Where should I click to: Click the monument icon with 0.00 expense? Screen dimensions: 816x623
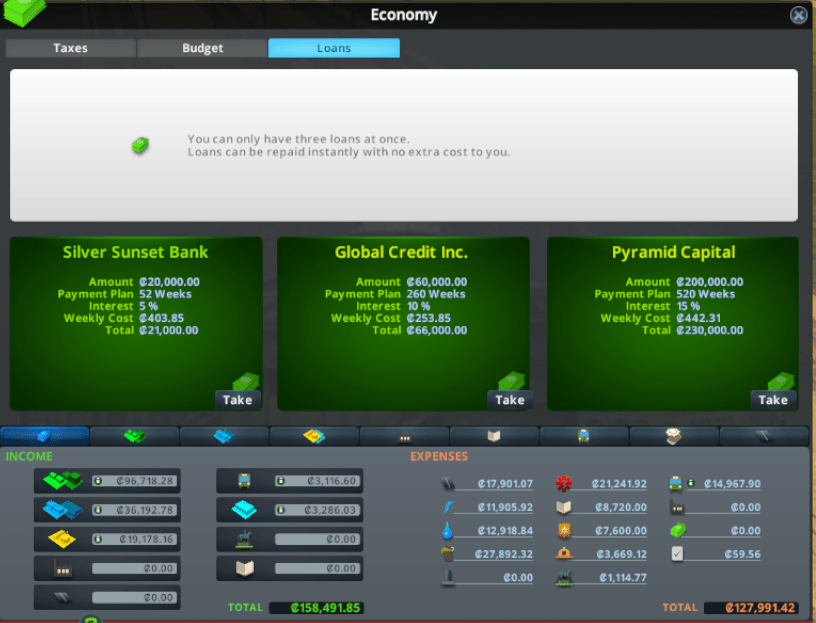point(448,578)
